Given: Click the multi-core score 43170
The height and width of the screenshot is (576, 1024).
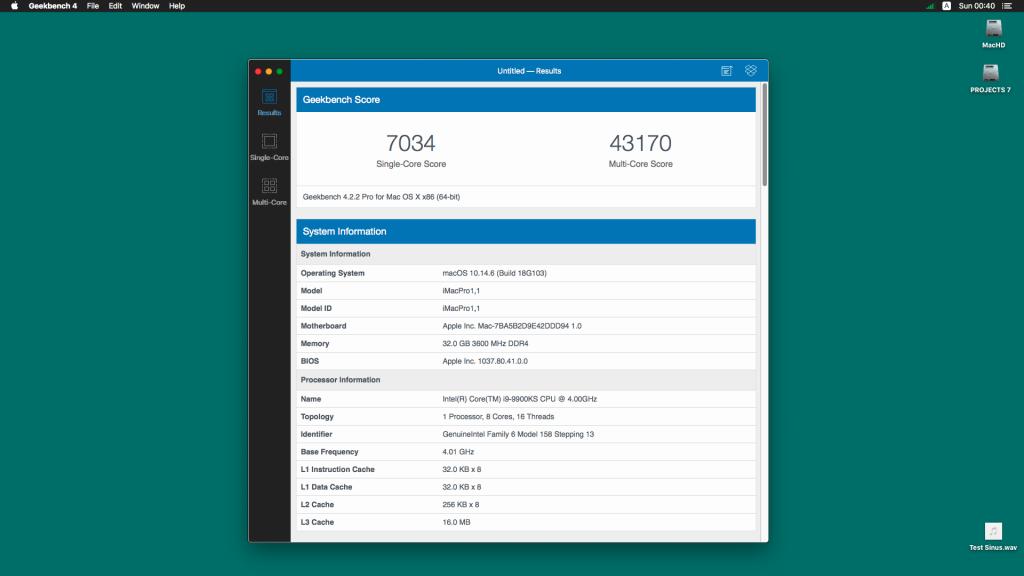Looking at the screenshot, I should point(640,143).
